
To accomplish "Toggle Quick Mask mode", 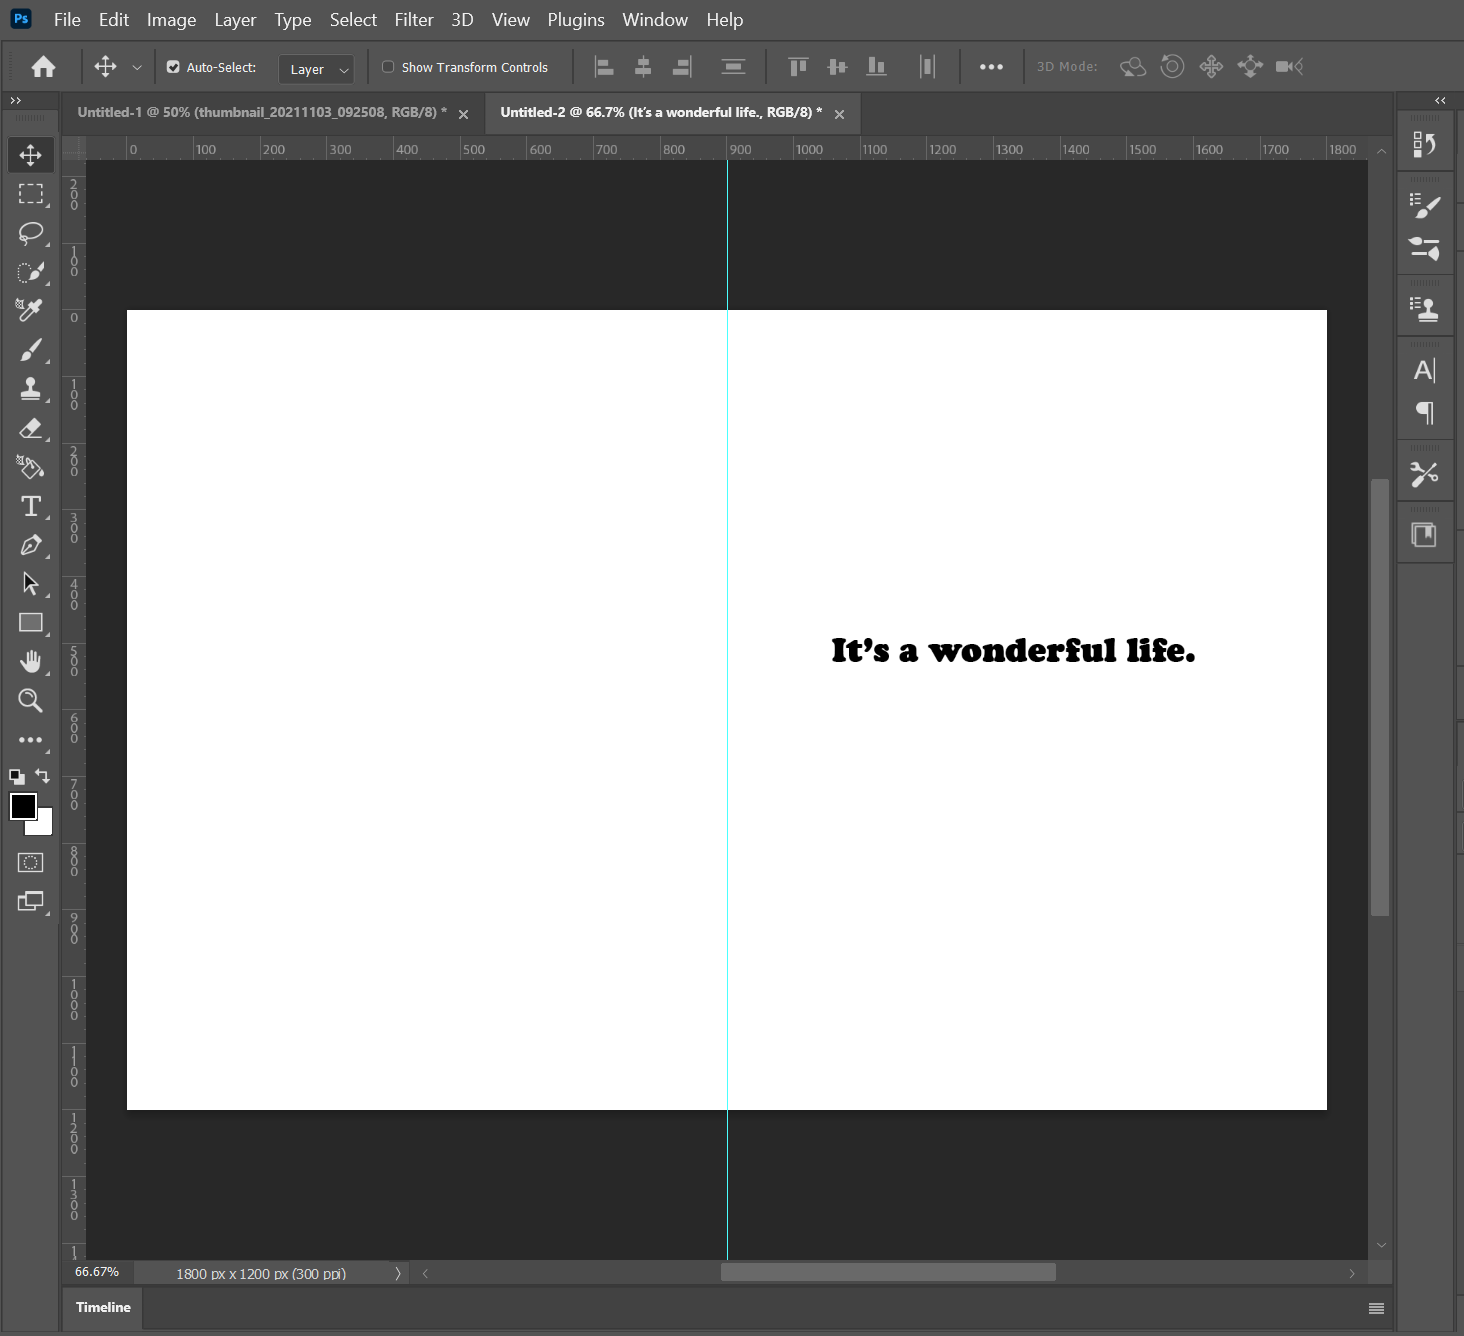I will (x=30, y=861).
